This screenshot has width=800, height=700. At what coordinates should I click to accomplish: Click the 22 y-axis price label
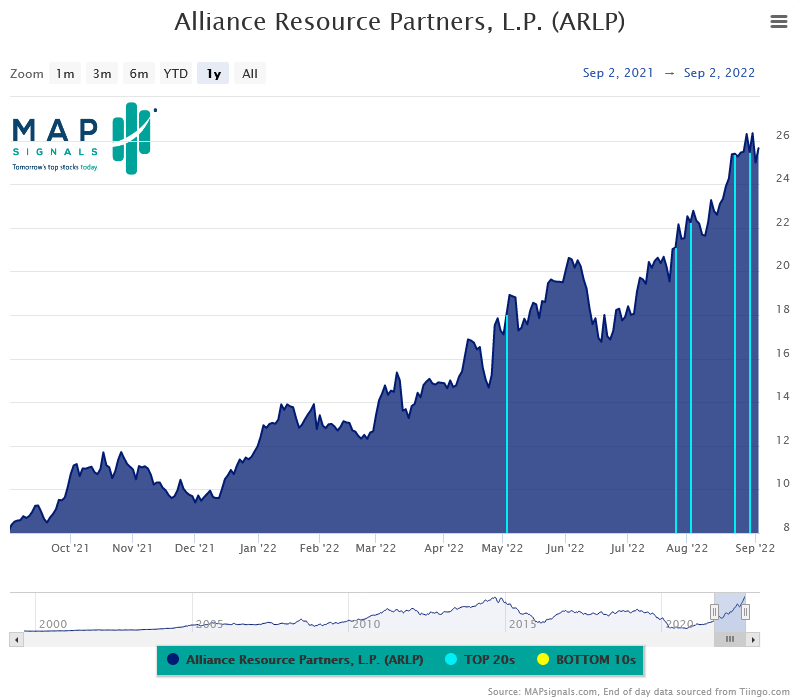[783, 222]
